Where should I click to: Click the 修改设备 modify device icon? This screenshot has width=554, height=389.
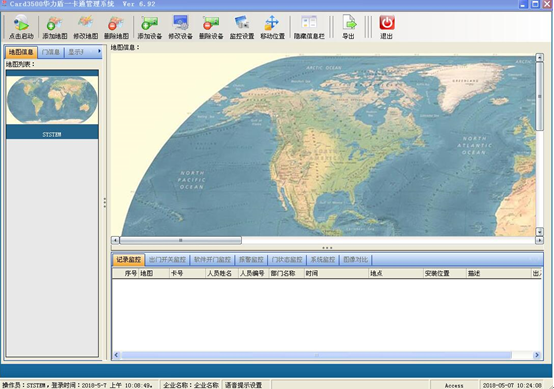pos(181,23)
